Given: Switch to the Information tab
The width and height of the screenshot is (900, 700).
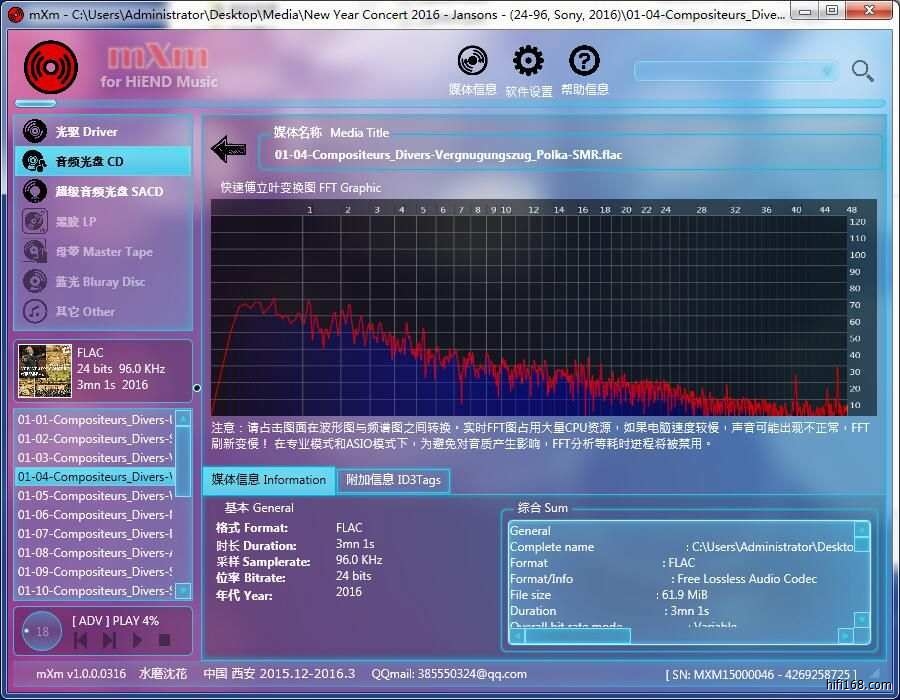Looking at the screenshot, I should click(x=268, y=480).
